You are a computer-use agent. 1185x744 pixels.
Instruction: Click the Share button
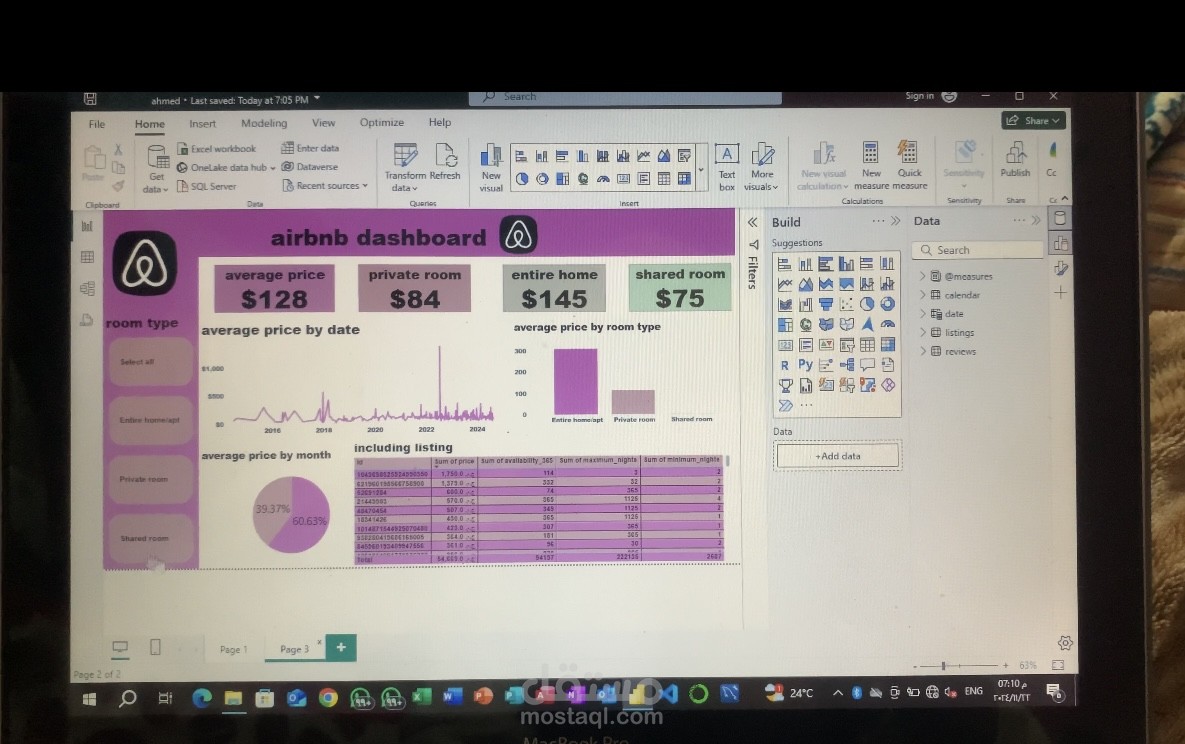[1035, 120]
